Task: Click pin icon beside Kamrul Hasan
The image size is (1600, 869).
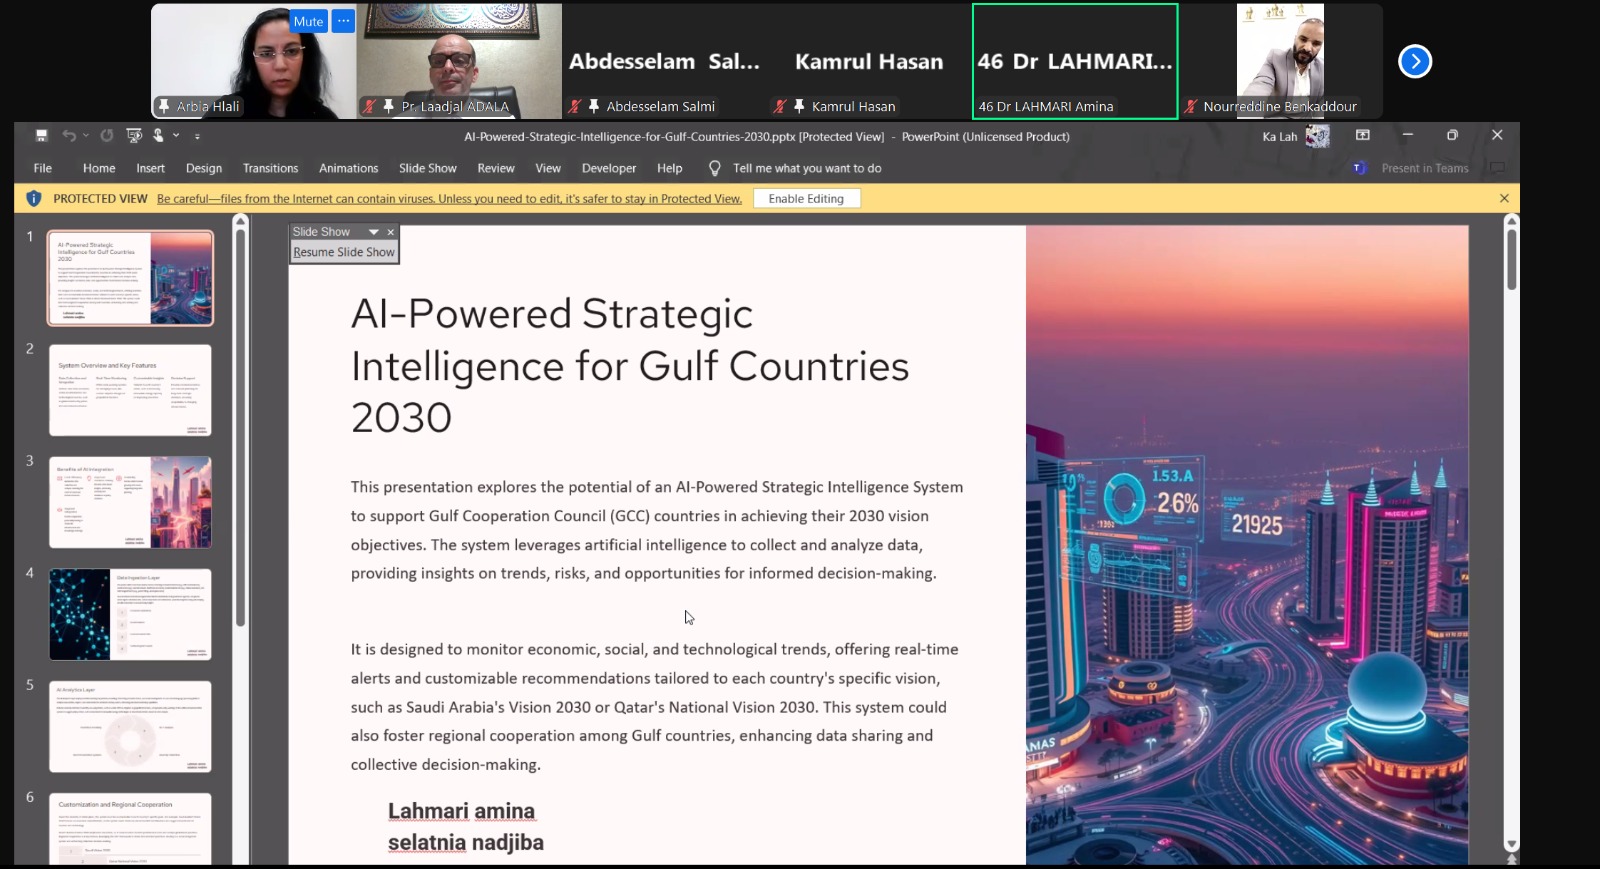Action: 799,106
